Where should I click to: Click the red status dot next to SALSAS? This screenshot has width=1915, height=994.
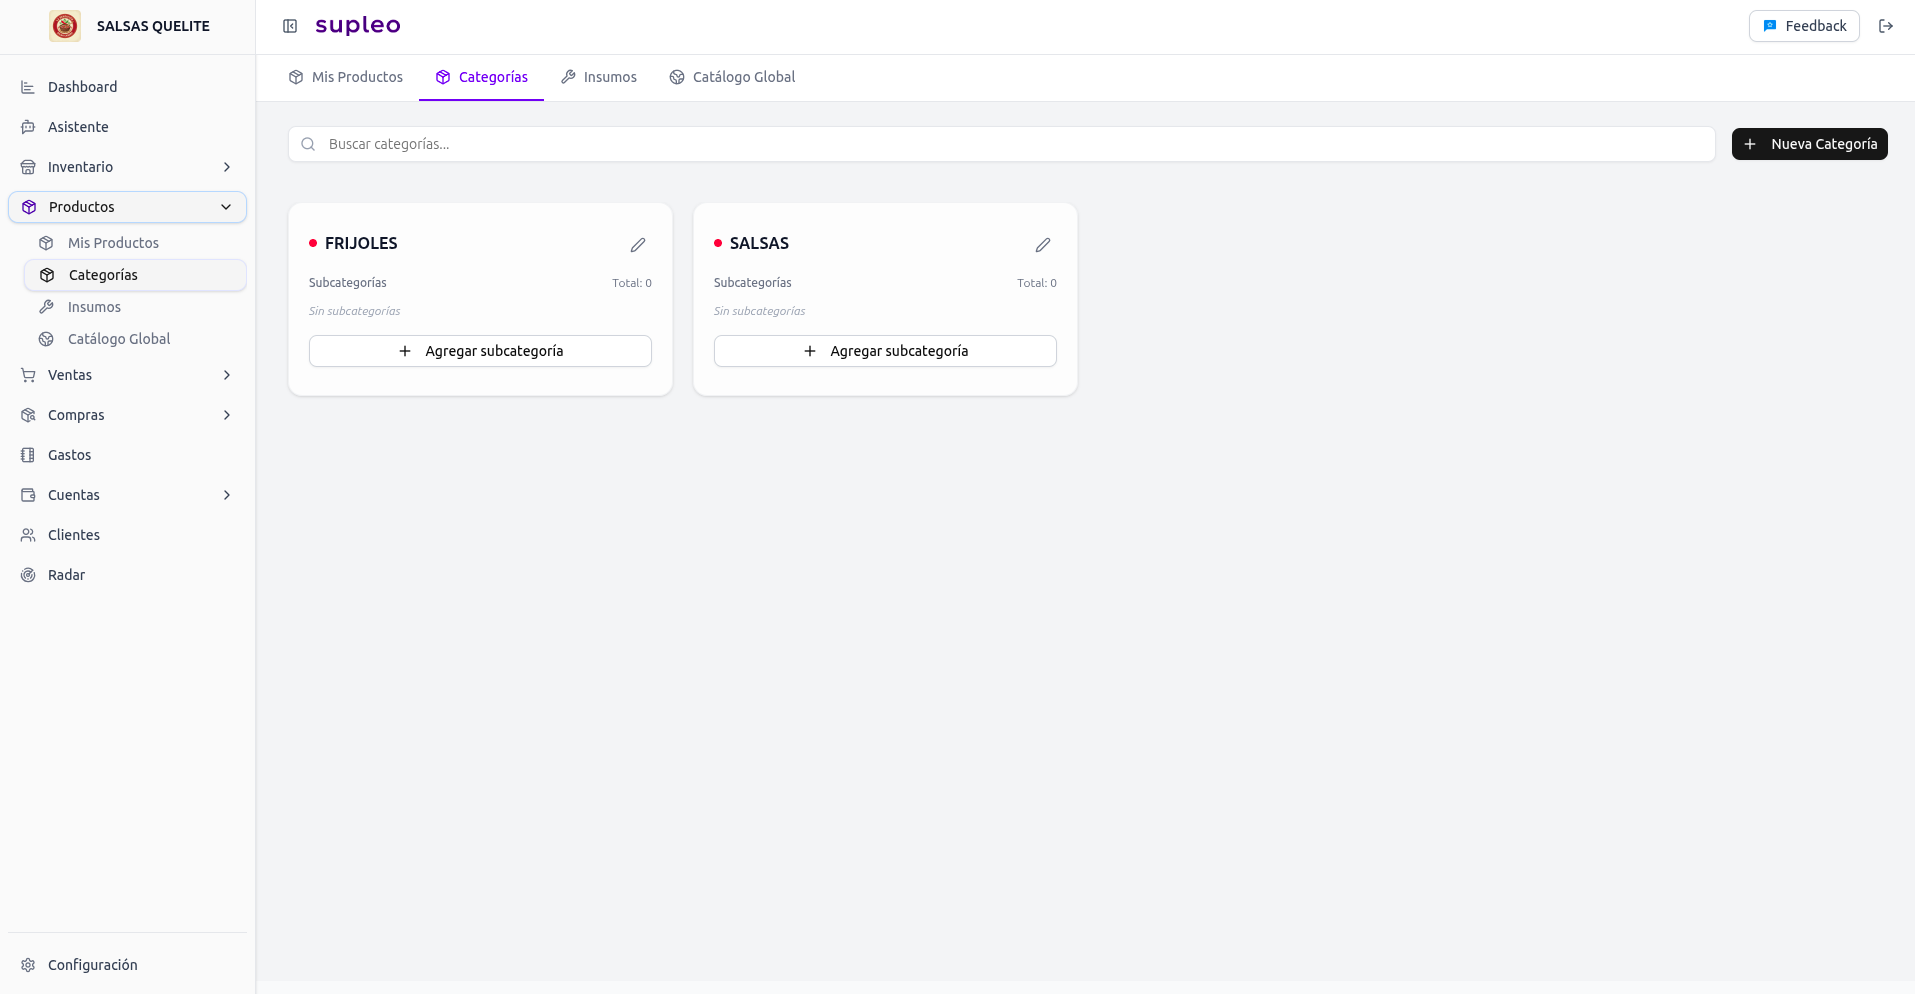point(717,243)
